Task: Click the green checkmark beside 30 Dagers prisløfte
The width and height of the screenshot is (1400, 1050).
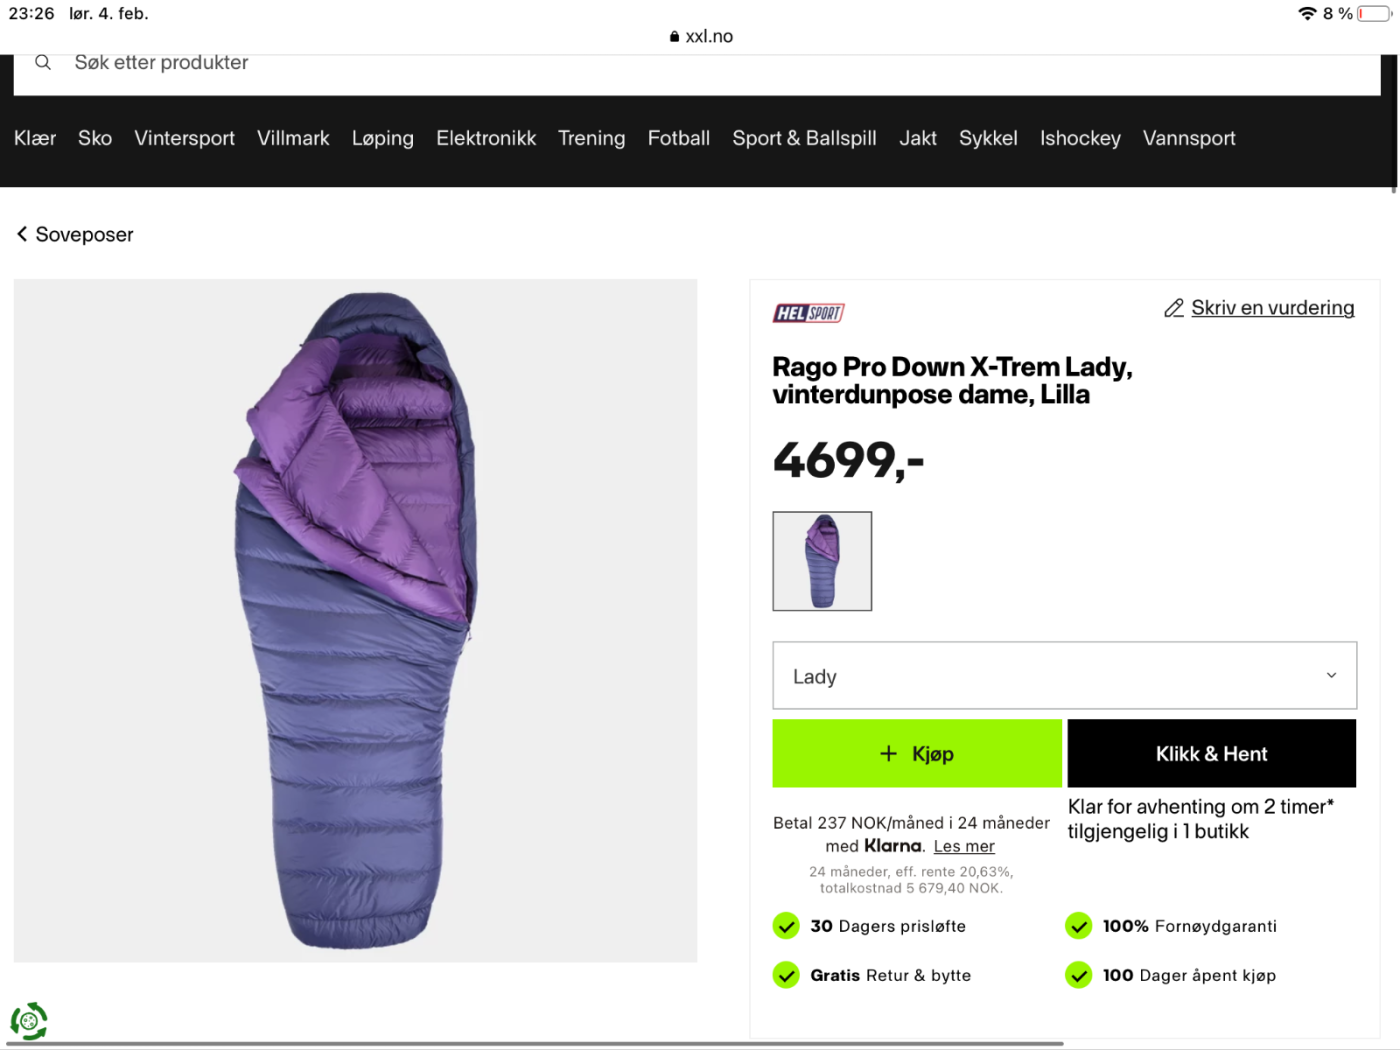Action: tap(786, 926)
